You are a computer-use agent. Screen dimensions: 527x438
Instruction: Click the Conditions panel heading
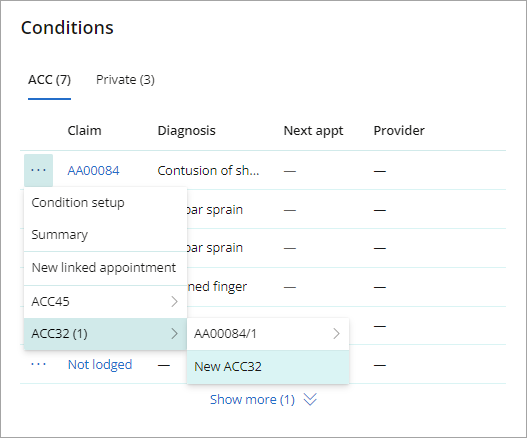[67, 28]
